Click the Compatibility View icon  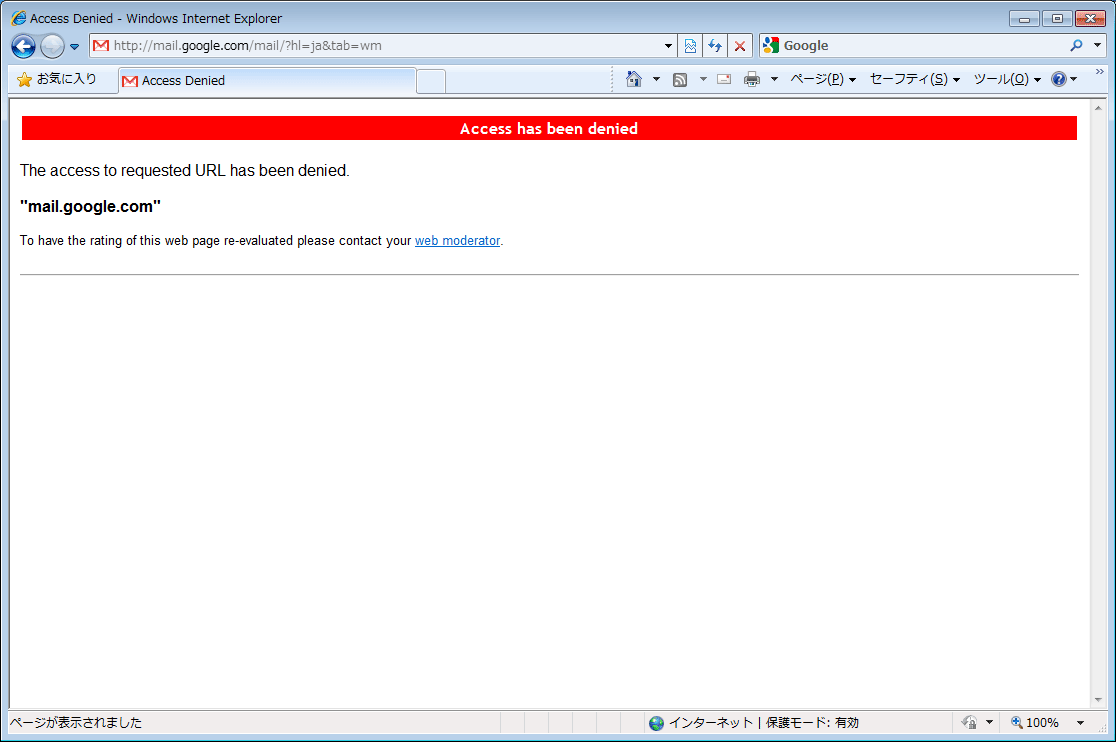point(690,46)
